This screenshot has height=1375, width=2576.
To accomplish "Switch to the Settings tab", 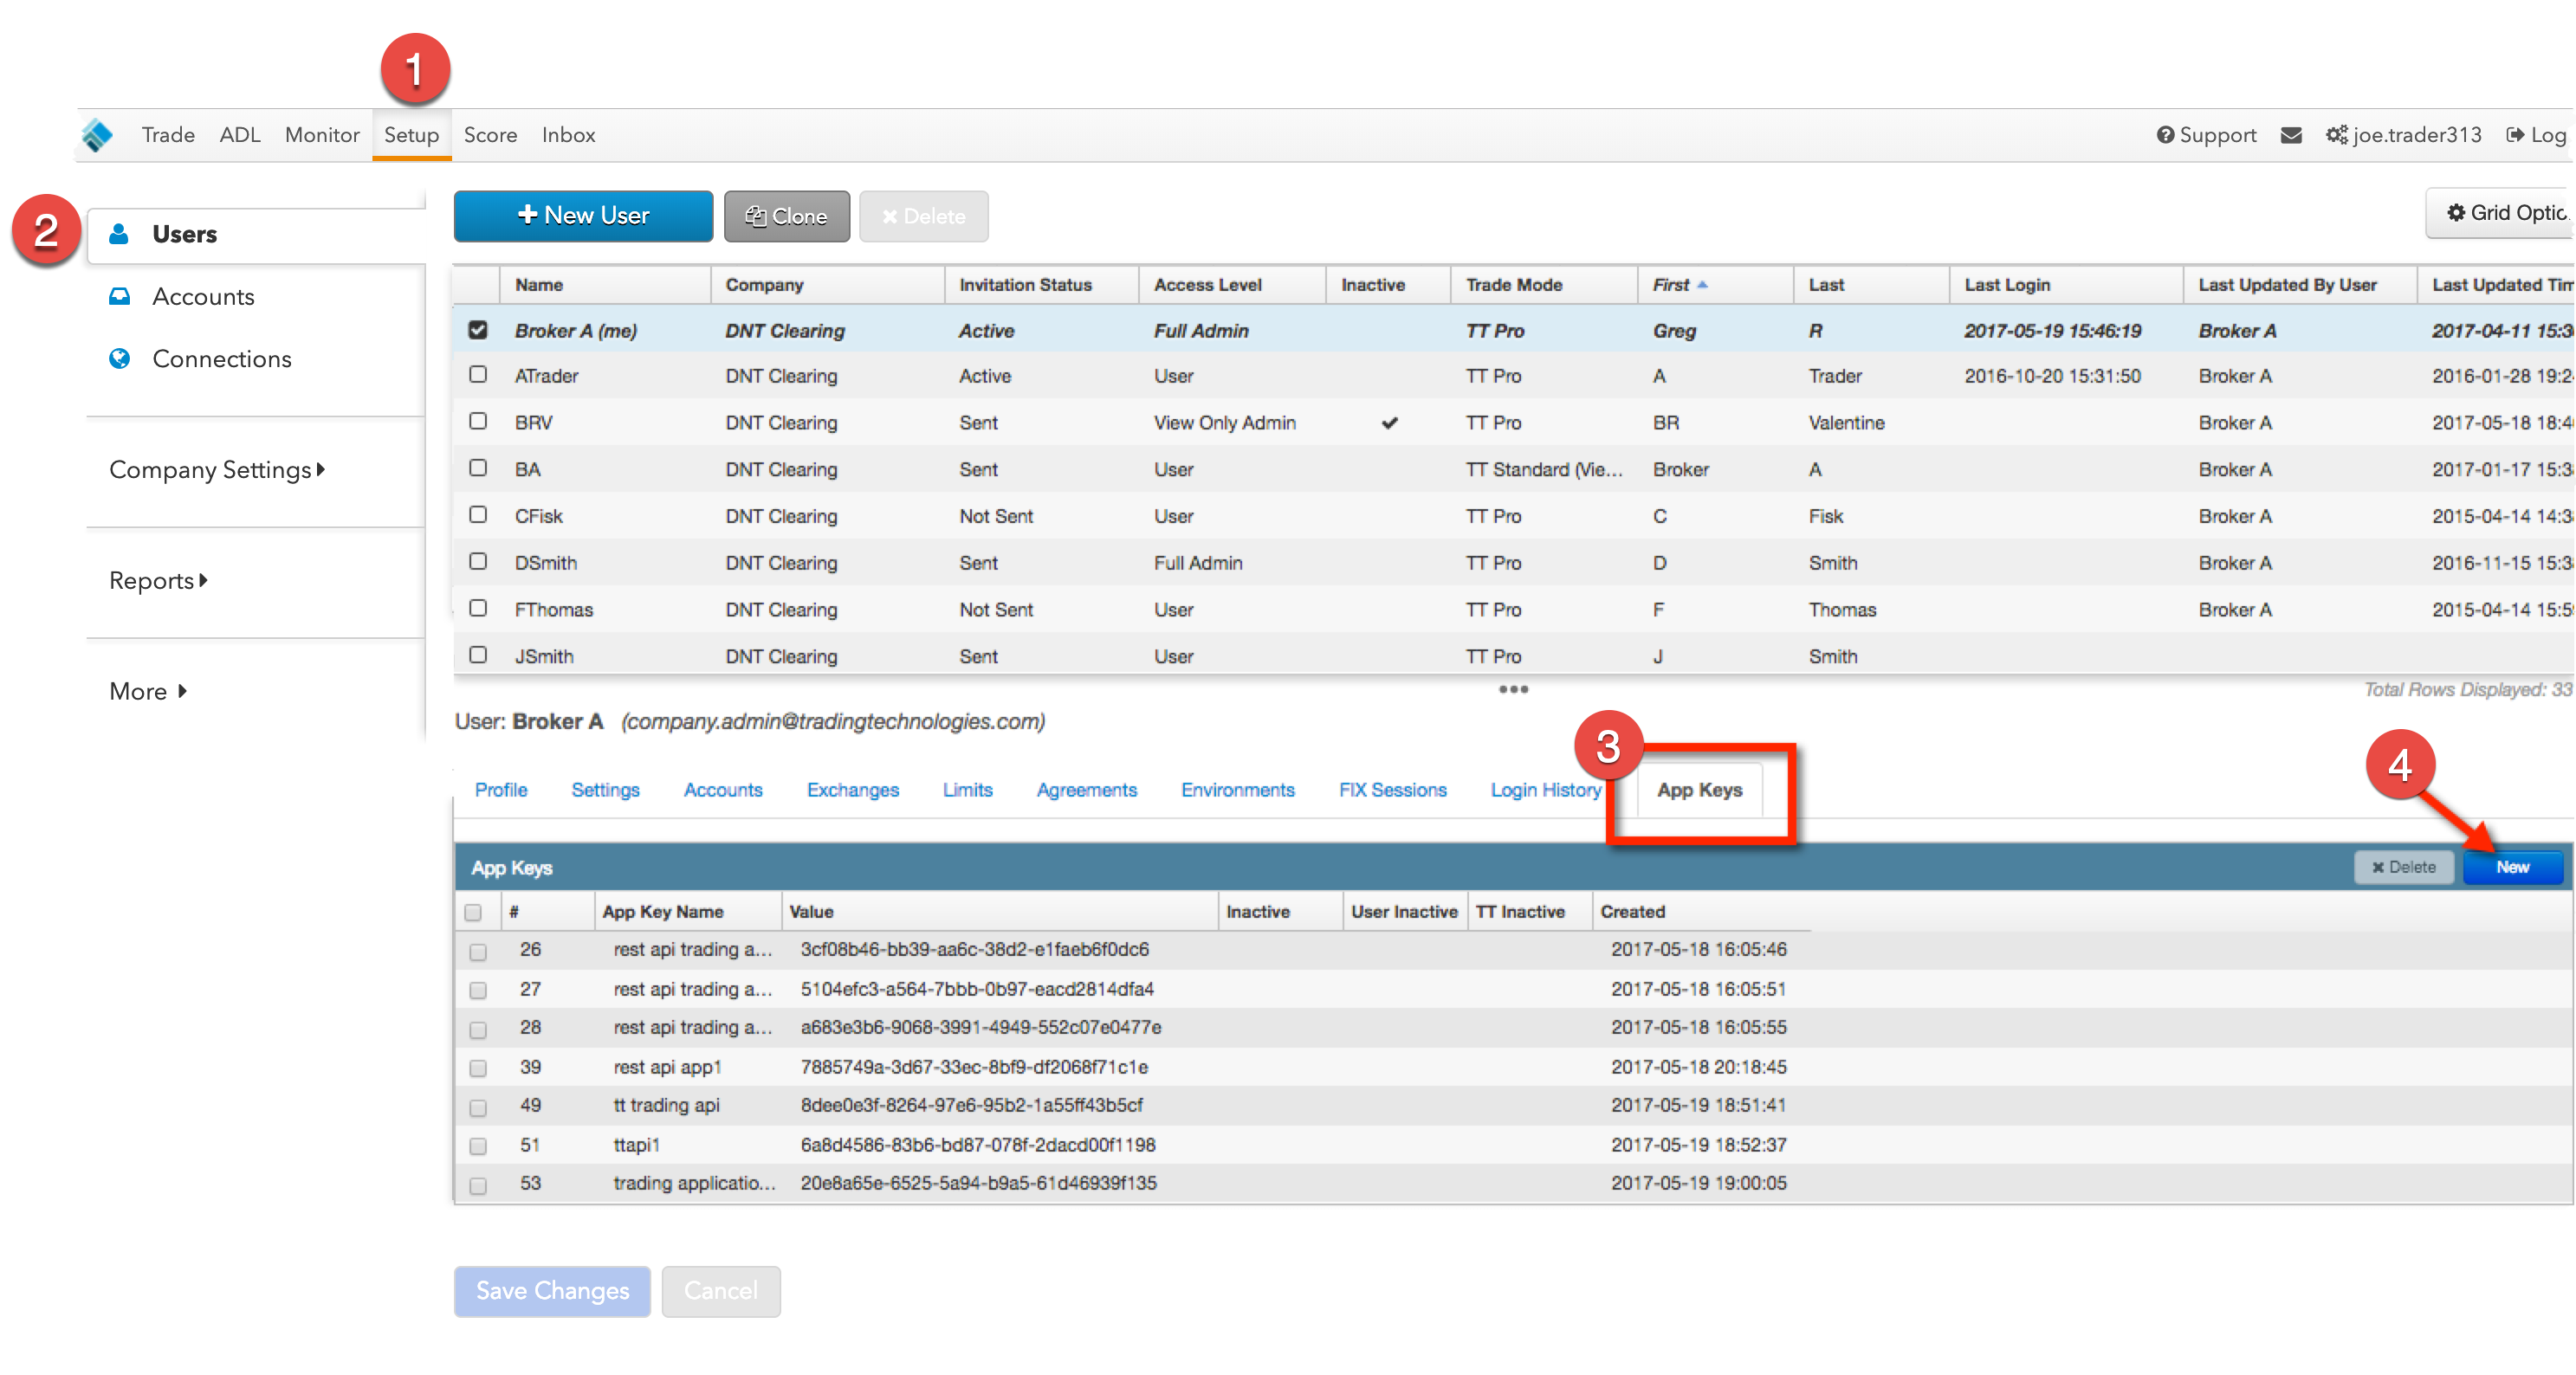I will coord(605,790).
